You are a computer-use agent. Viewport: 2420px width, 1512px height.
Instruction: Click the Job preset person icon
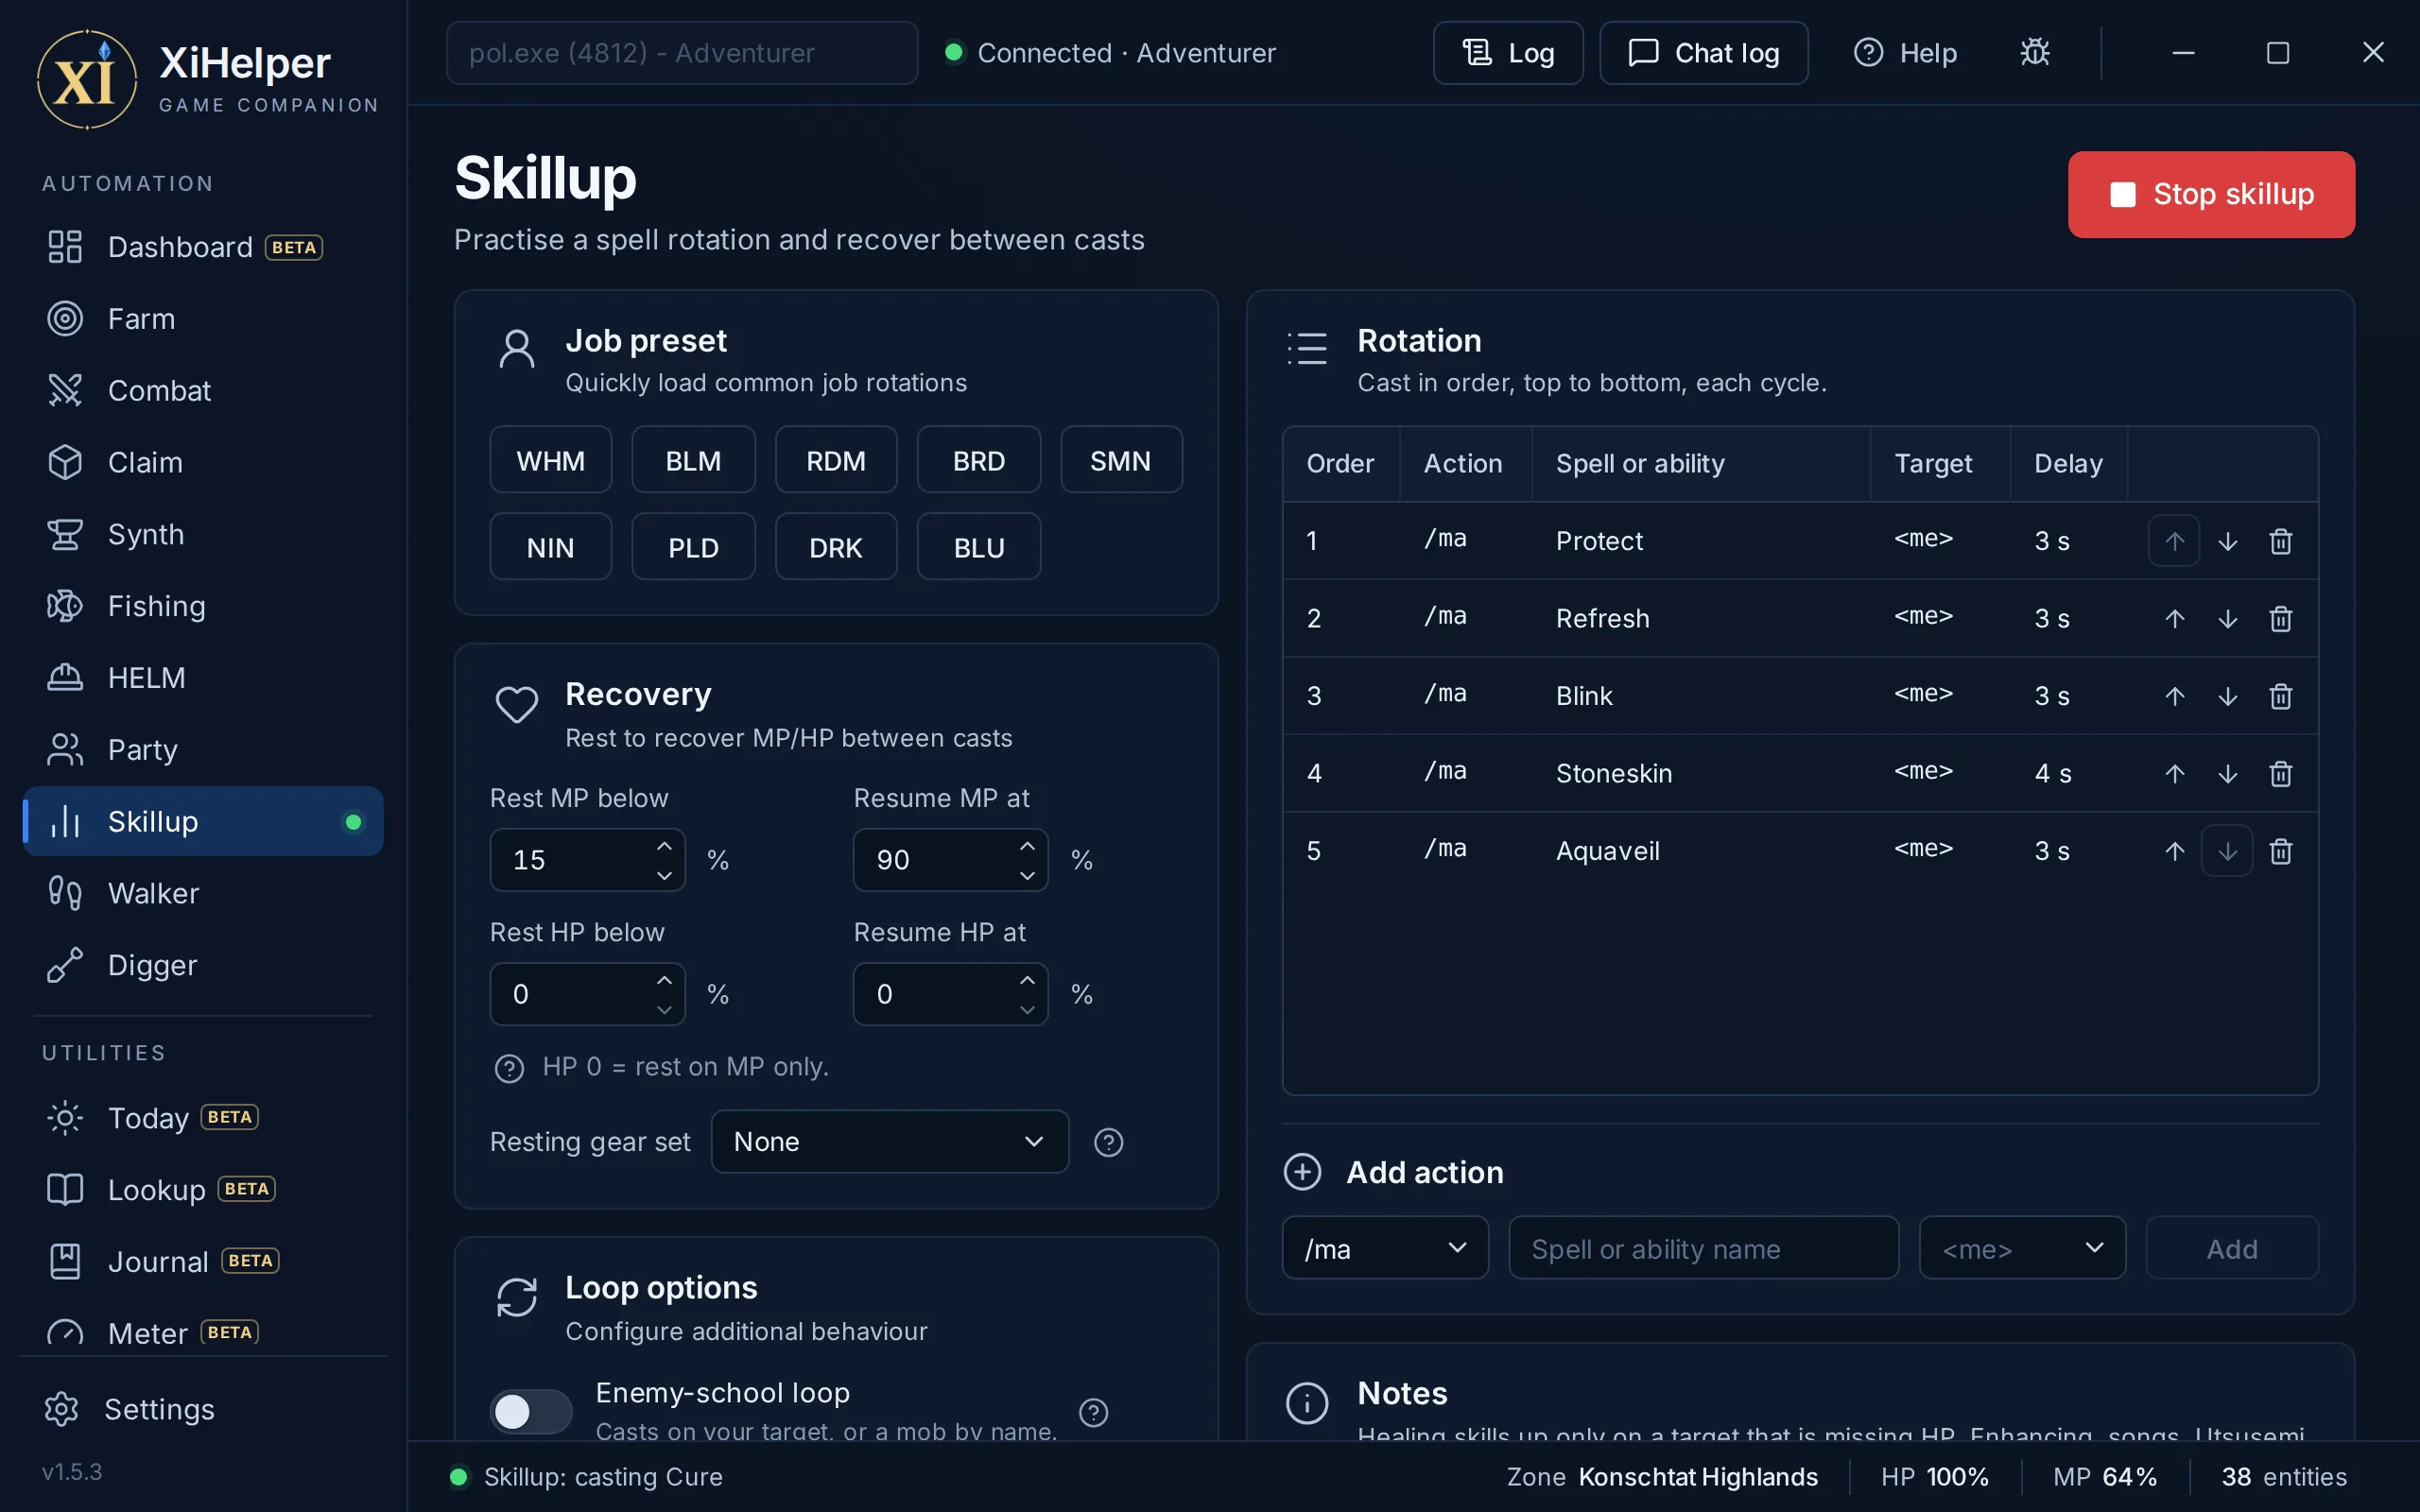point(517,349)
